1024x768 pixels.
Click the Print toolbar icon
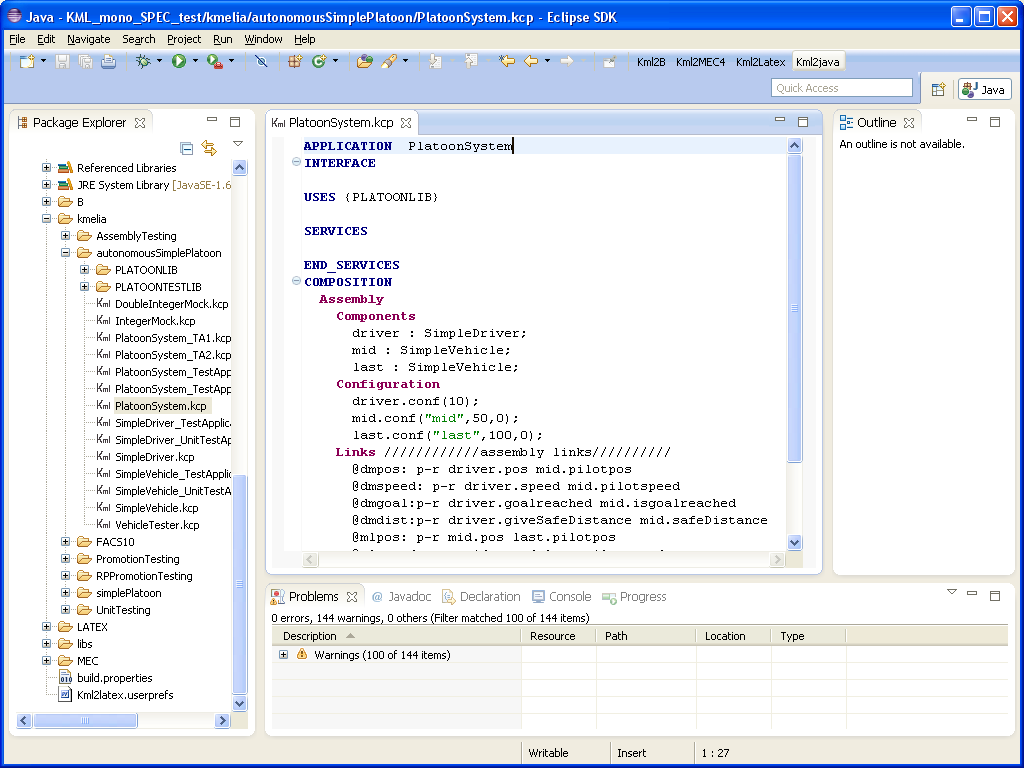click(x=108, y=61)
